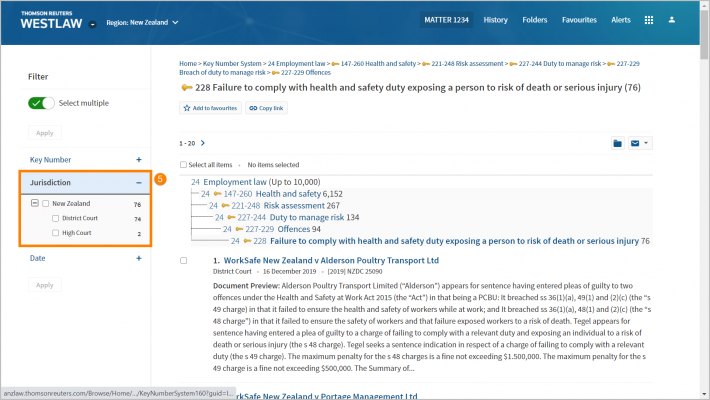This screenshot has width=710, height=400.
Task: Click Add to favourites star button
Action: 210,108
